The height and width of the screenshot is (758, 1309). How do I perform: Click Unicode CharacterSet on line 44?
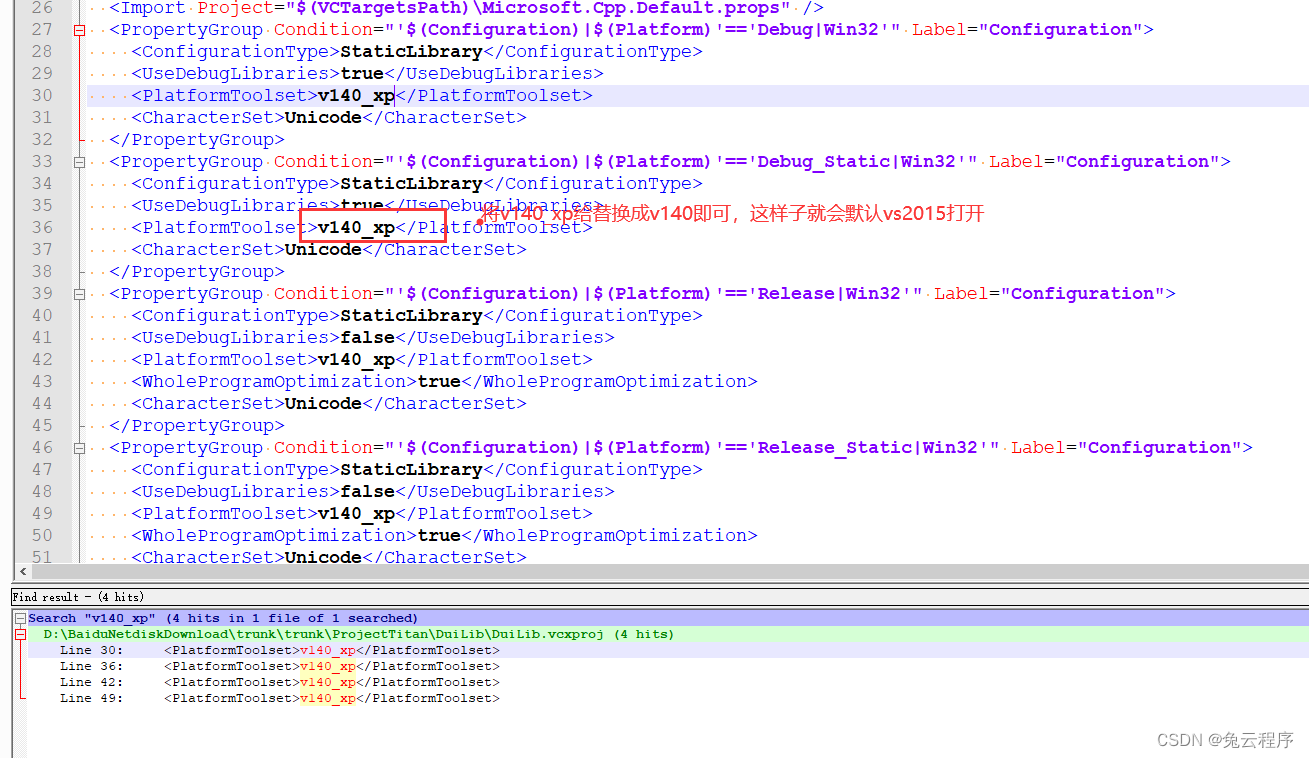[323, 404]
